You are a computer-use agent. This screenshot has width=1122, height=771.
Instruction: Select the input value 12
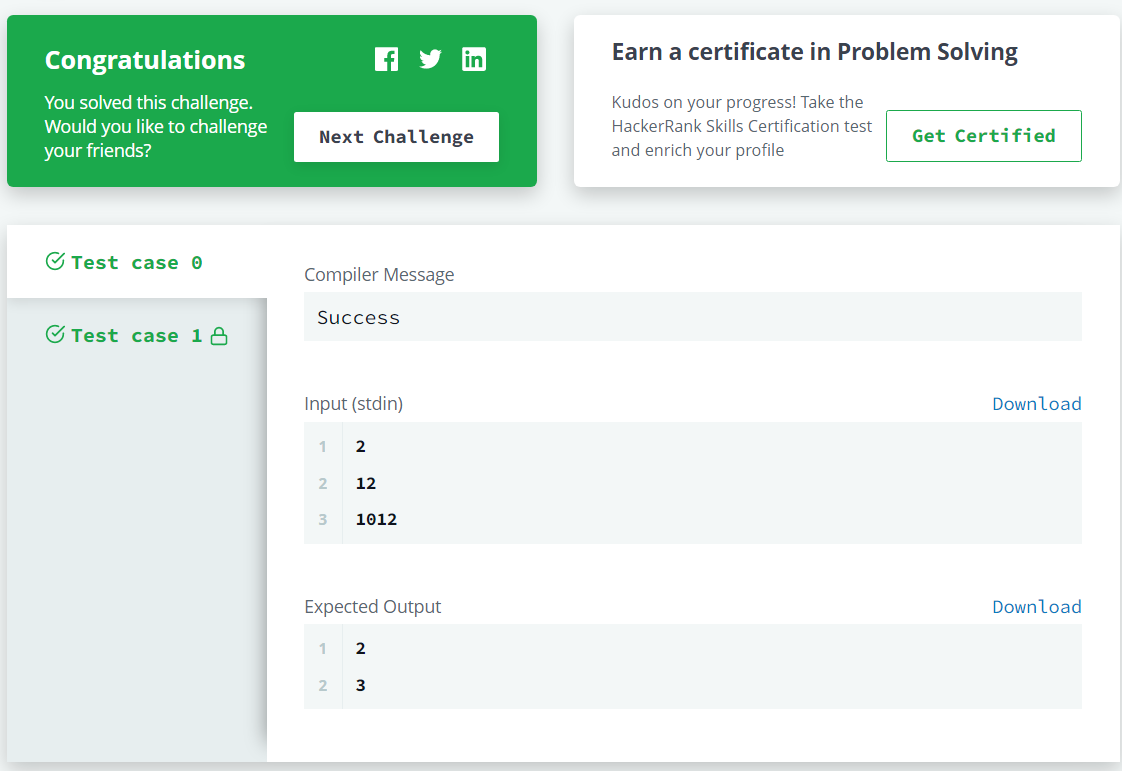click(x=366, y=484)
